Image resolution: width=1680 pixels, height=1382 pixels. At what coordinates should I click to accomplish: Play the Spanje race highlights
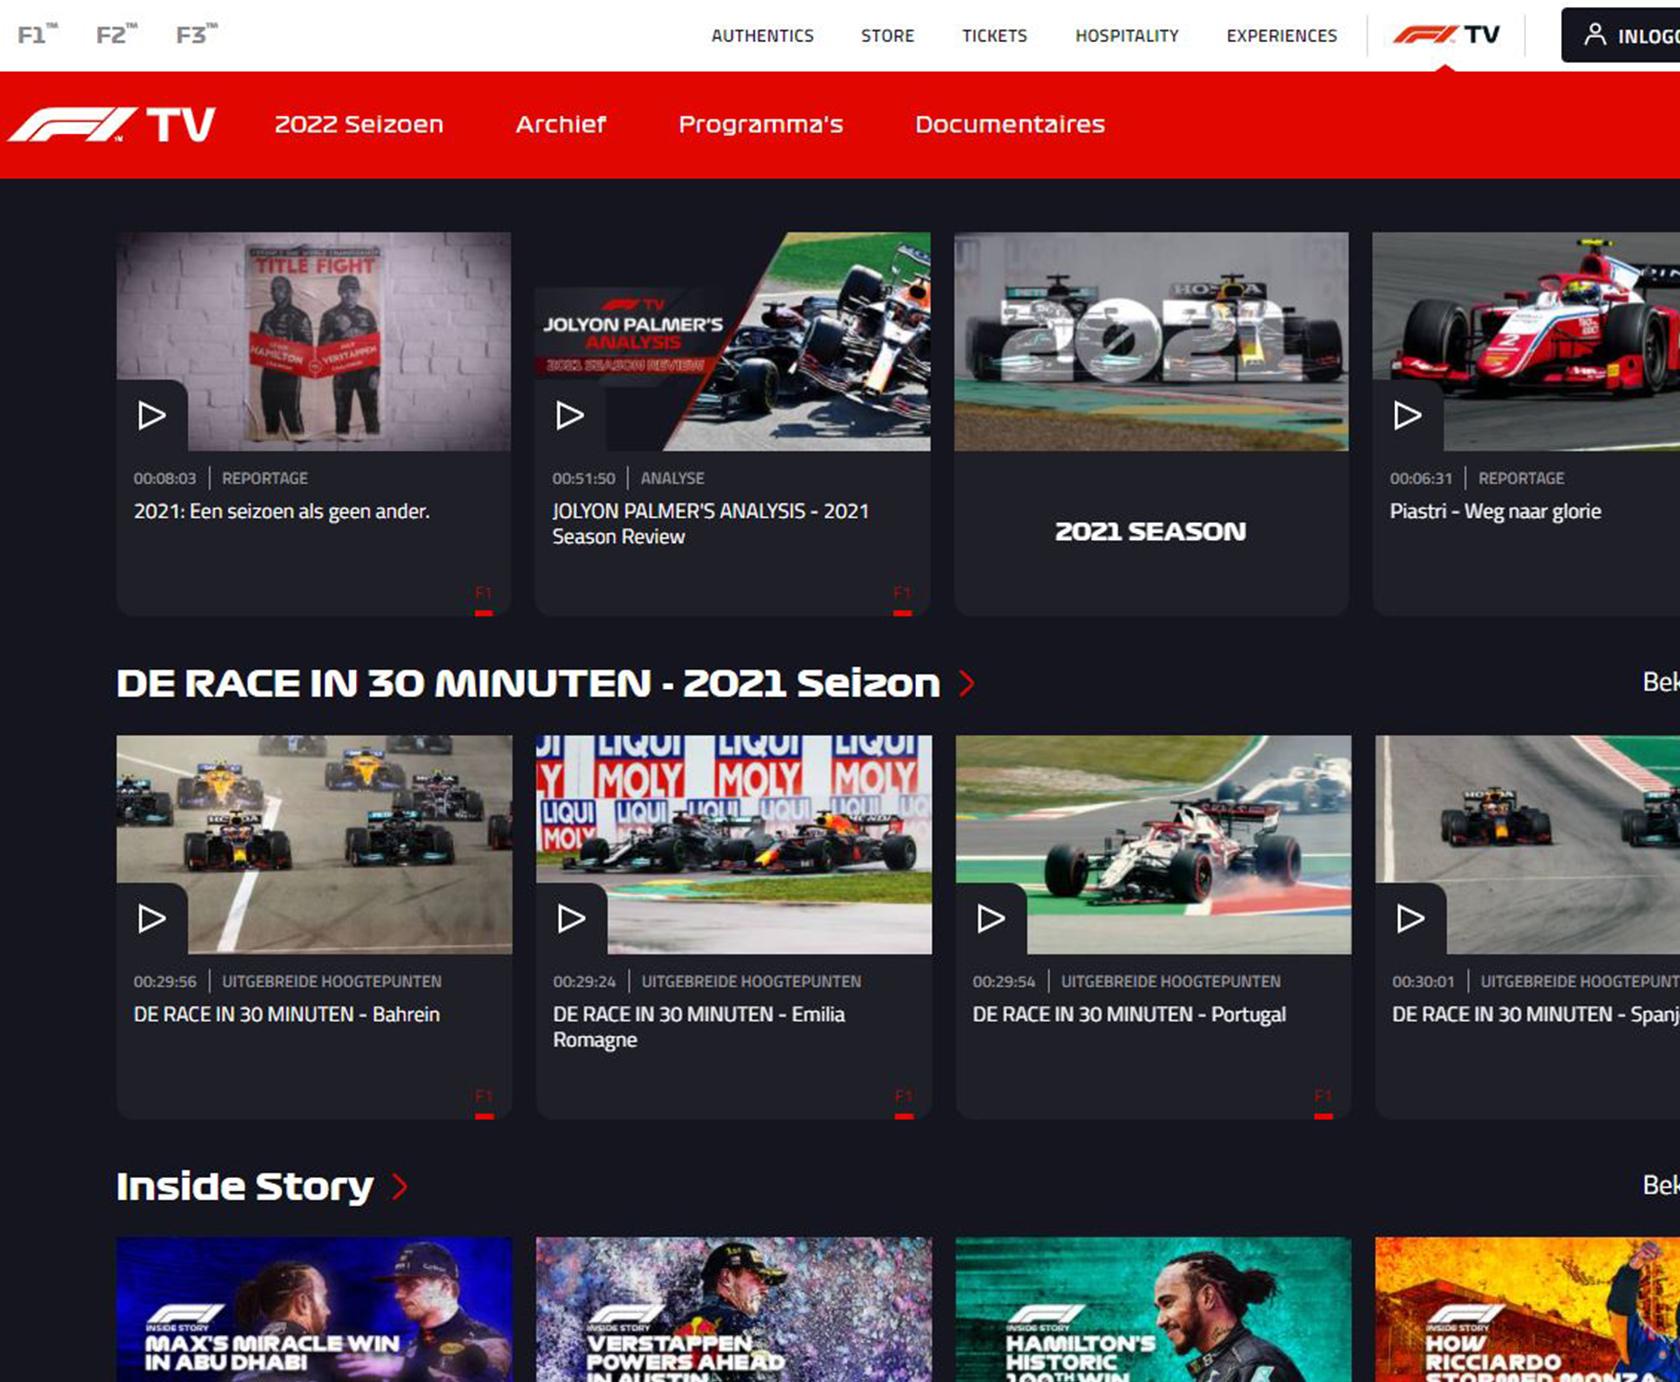[1411, 918]
